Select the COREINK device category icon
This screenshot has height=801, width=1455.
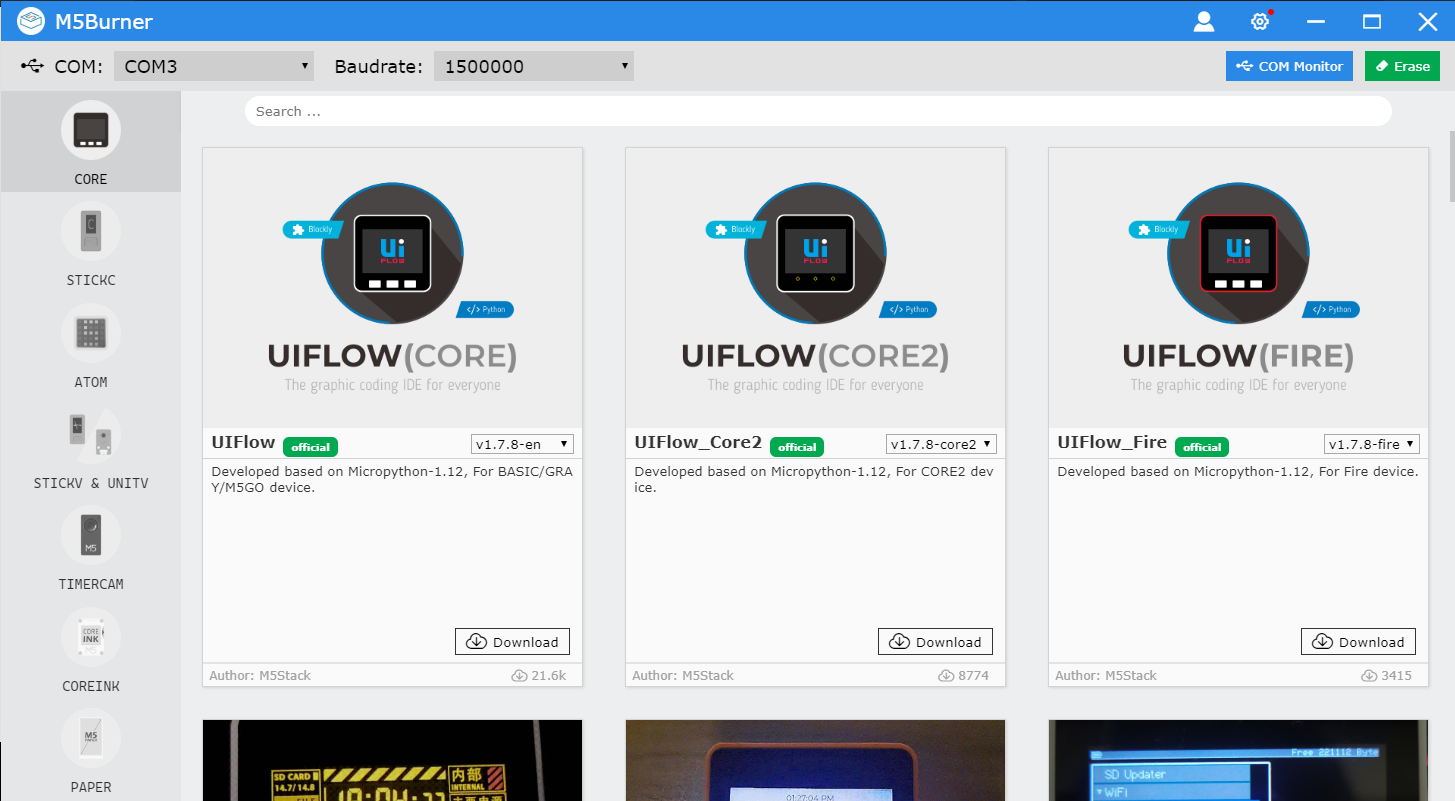point(91,637)
